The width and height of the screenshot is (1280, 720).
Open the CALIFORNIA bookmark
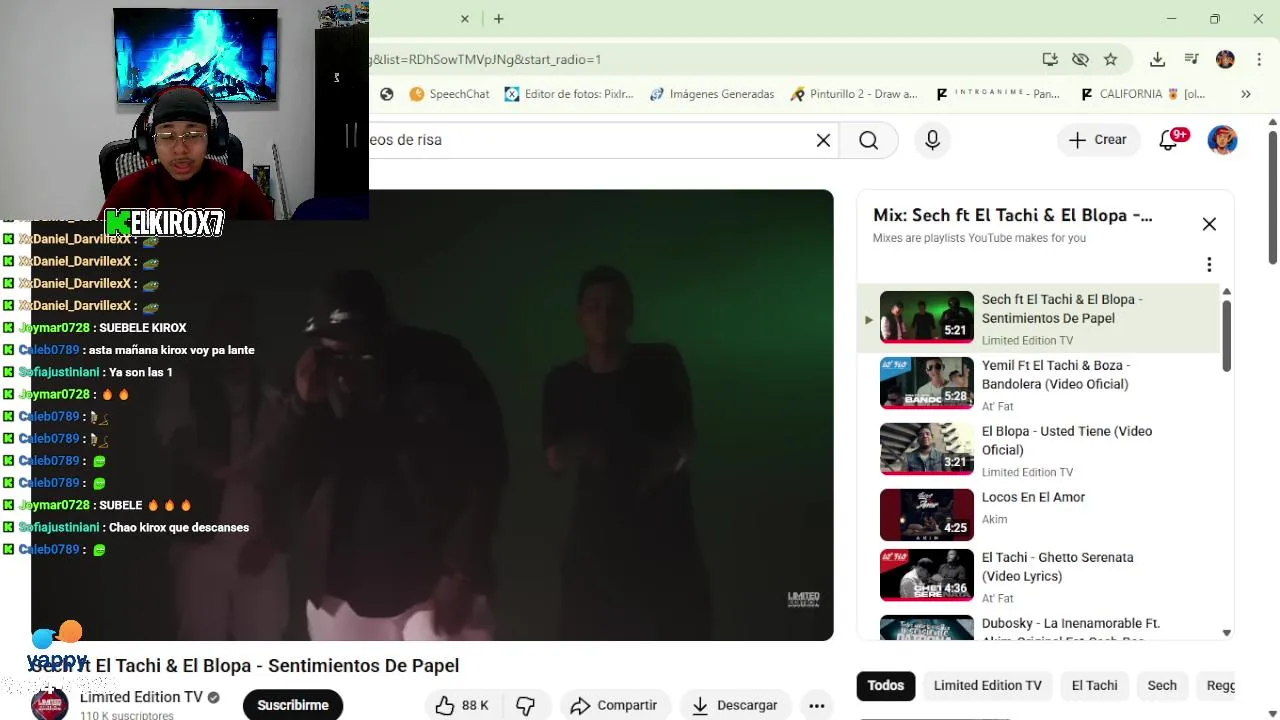[1142, 94]
